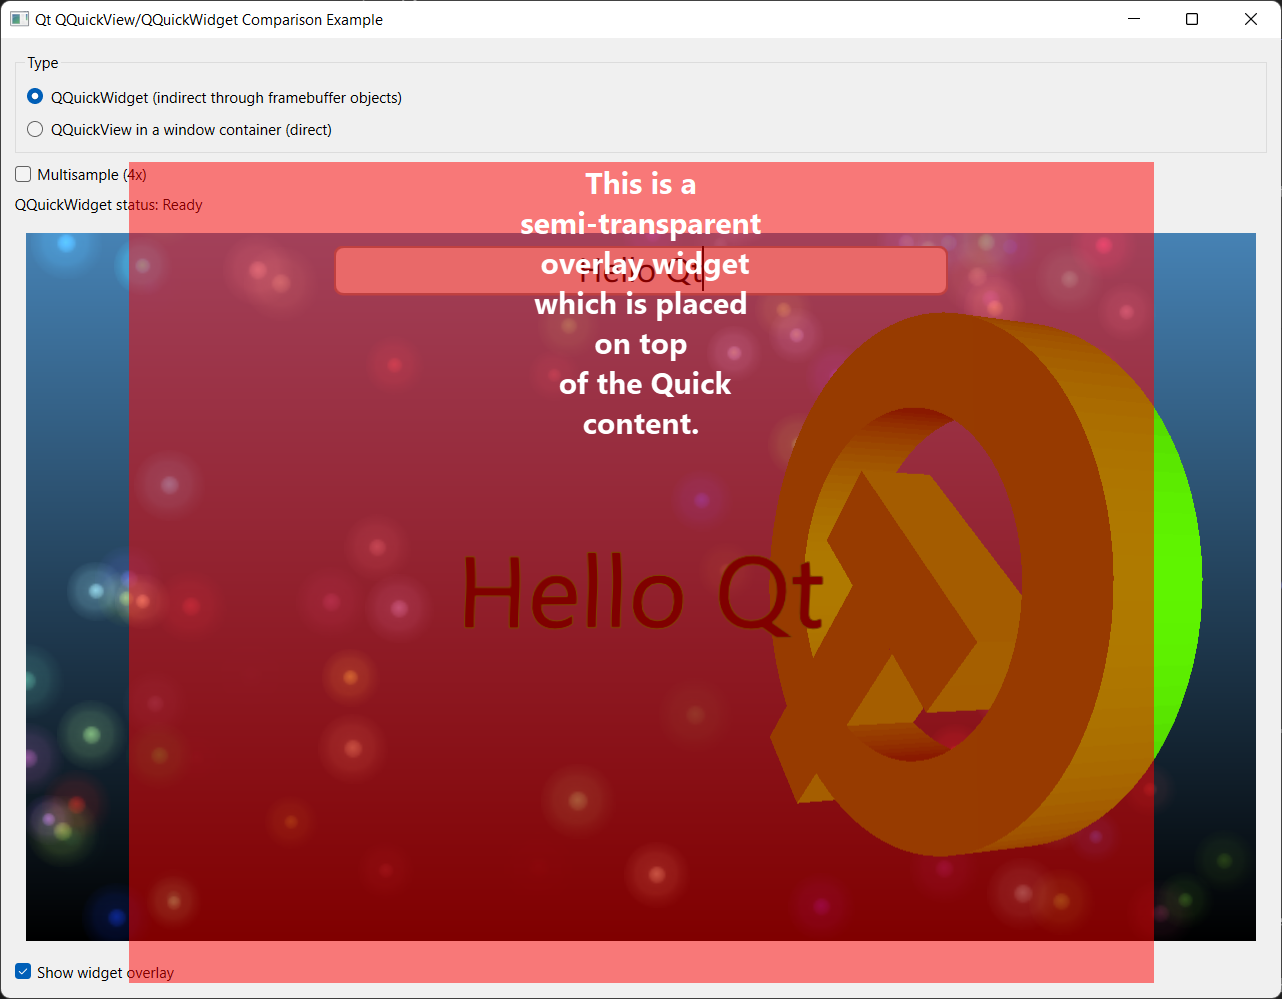Click the window title text
The image size is (1282, 999).
(x=209, y=19)
